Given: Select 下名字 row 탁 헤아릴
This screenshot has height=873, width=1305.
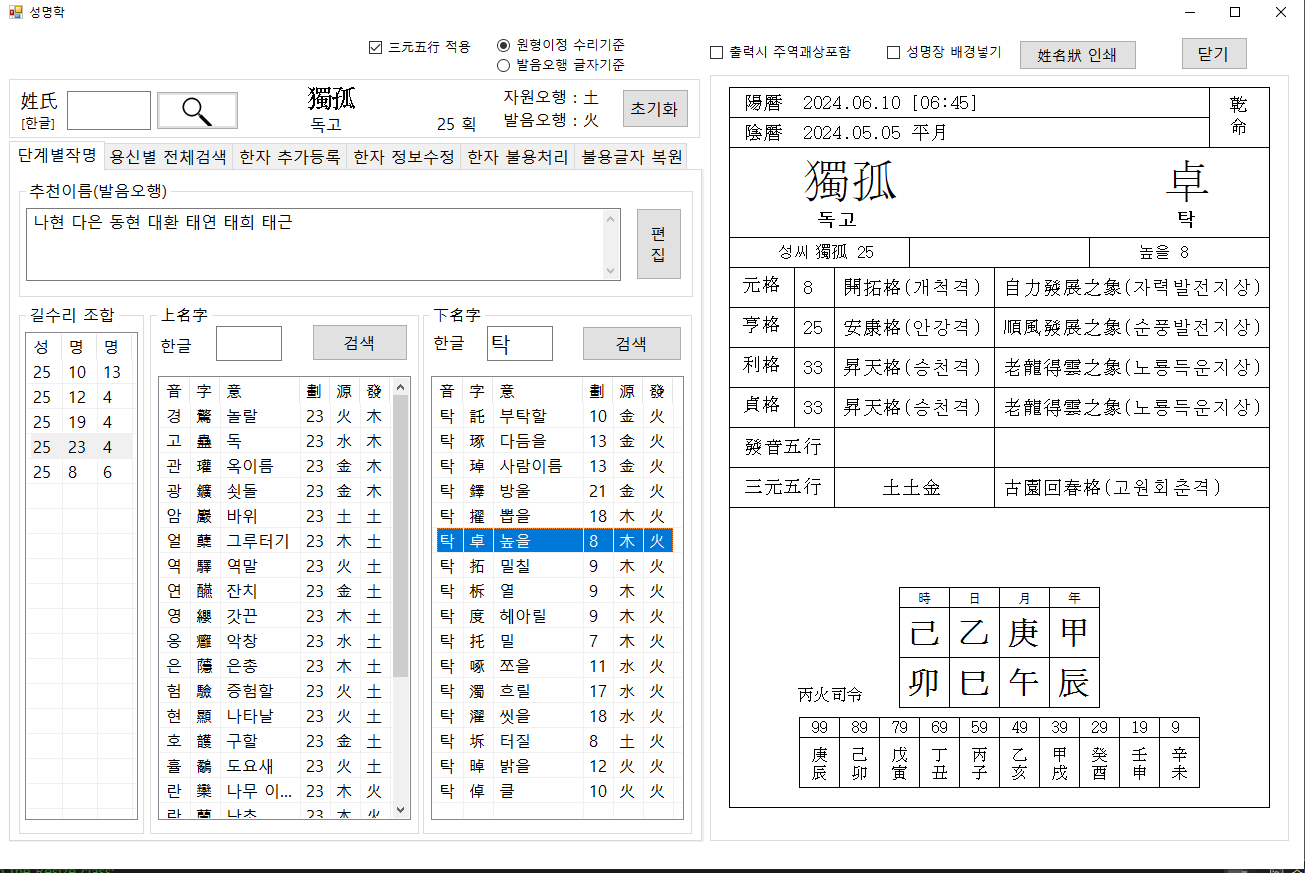Looking at the screenshot, I should pyautogui.click(x=555, y=616).
